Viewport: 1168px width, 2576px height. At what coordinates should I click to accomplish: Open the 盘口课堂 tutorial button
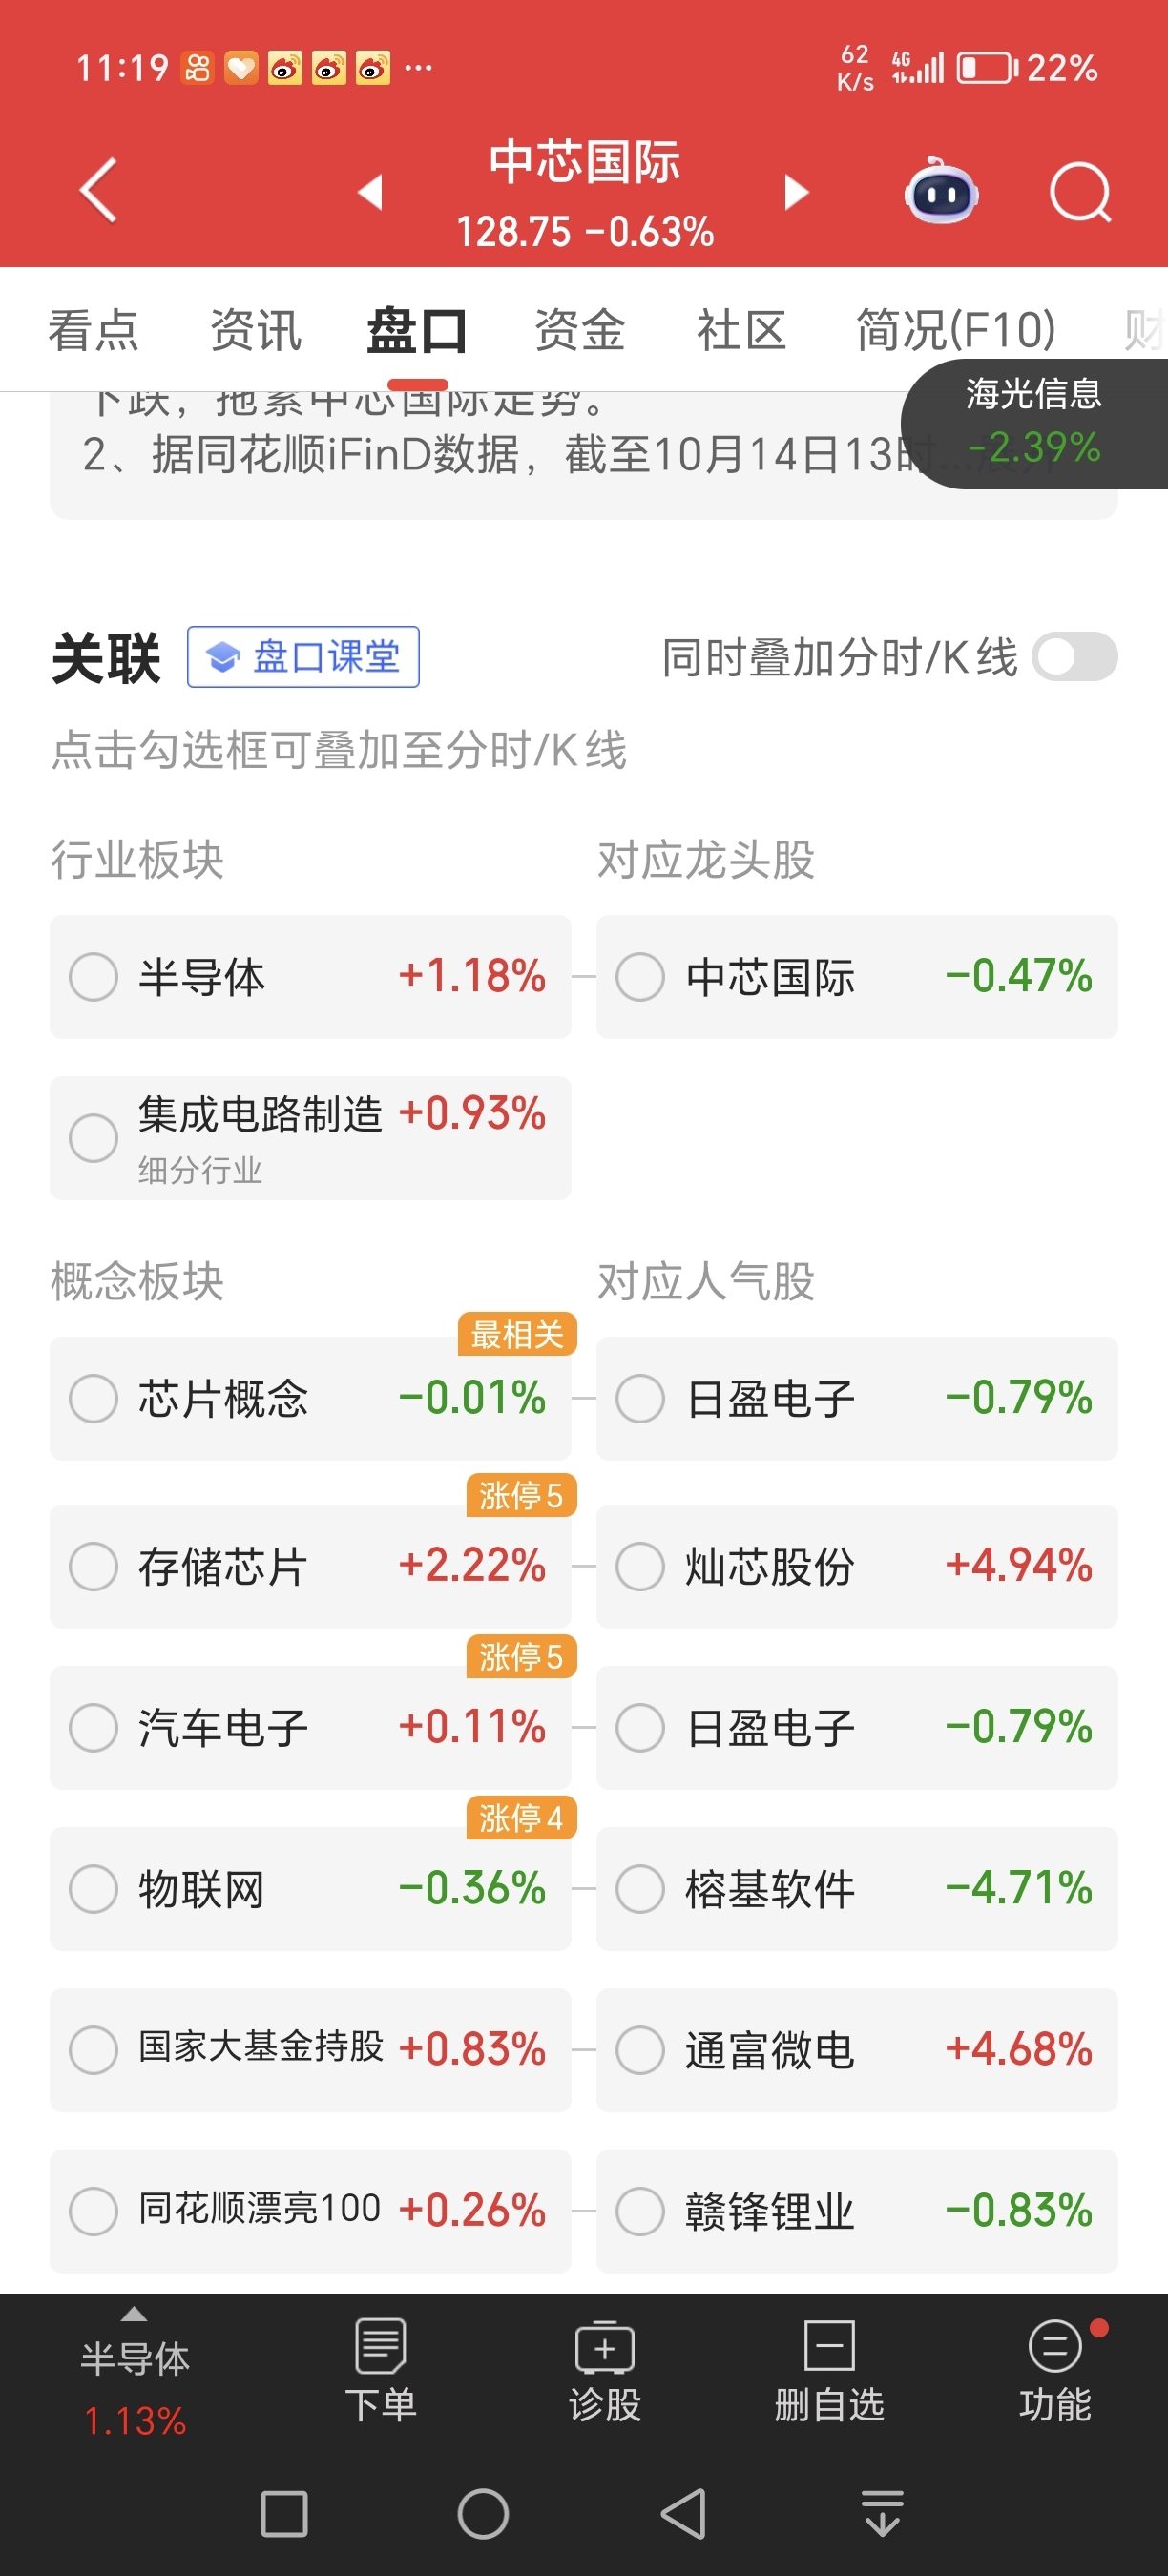click(x=303, y=657)
